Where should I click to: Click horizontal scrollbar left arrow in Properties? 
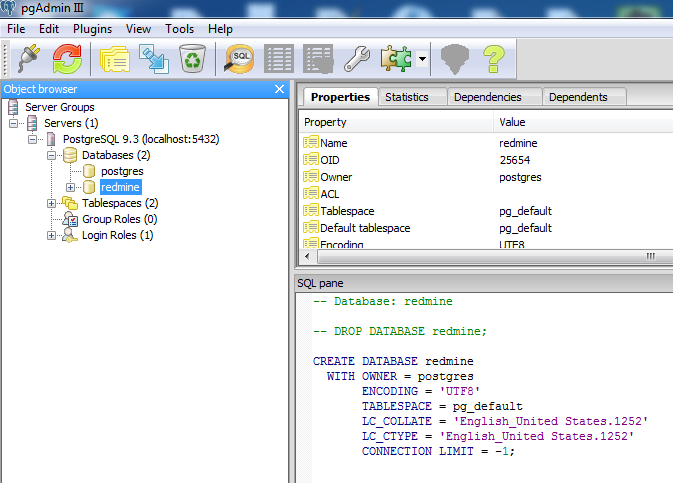click(x=307, y=256)
